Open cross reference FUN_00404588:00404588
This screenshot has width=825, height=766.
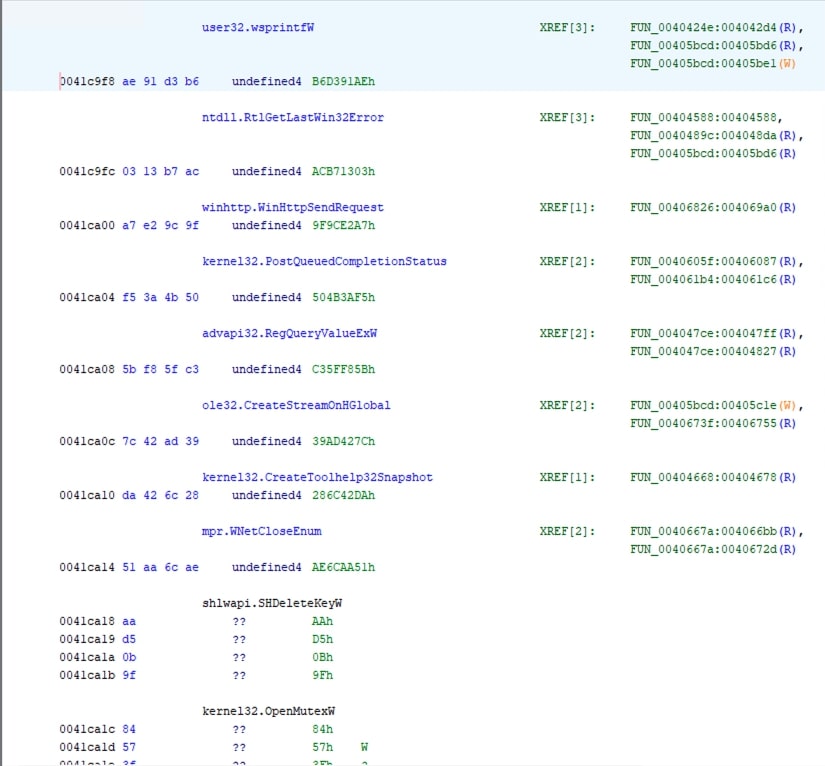[699, 118]
